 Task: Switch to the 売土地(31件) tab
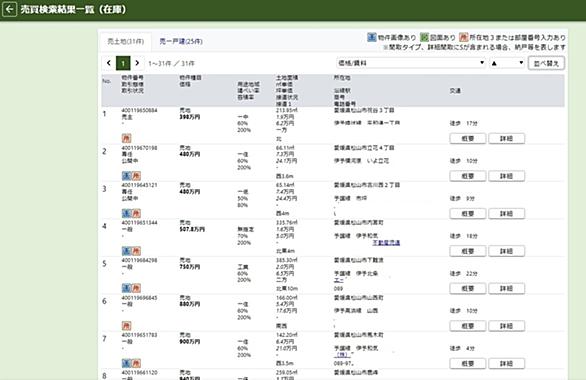point(126,41)
